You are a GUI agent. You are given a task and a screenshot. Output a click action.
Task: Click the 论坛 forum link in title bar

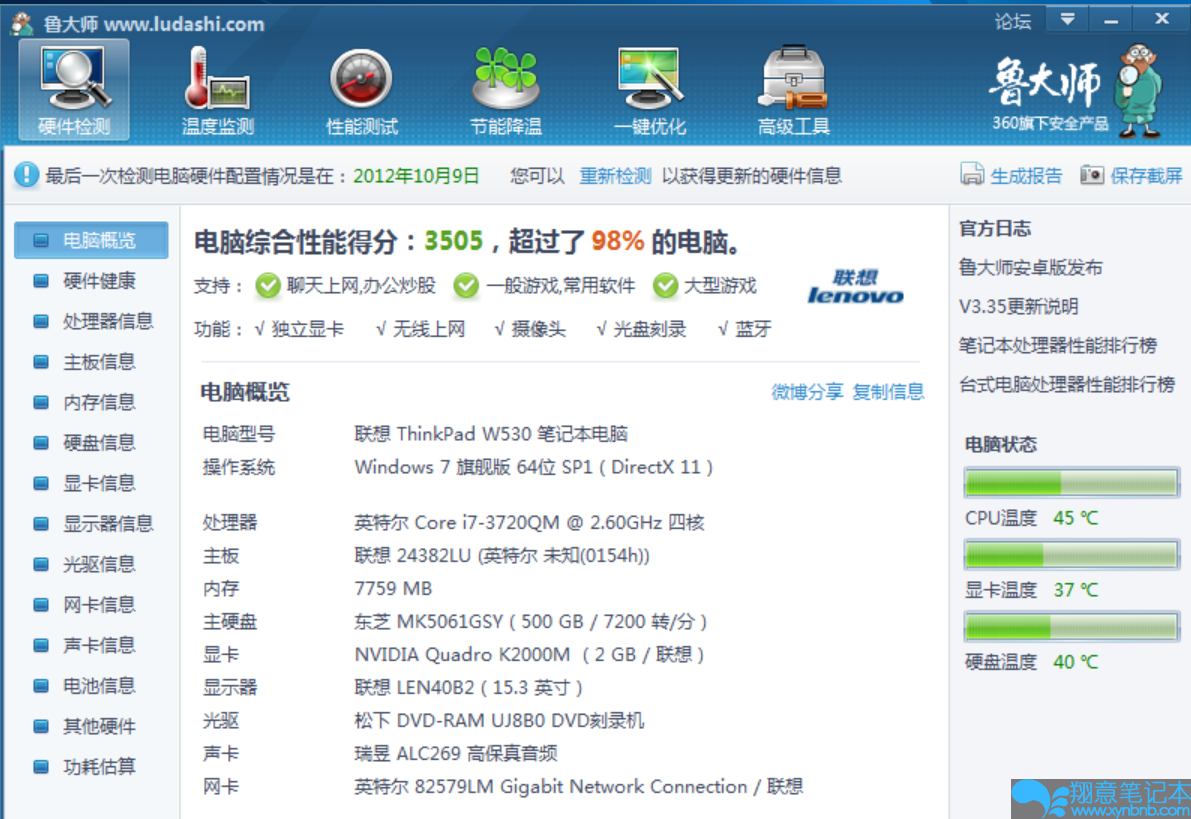pyautogui.click(x=1013, y=21)
